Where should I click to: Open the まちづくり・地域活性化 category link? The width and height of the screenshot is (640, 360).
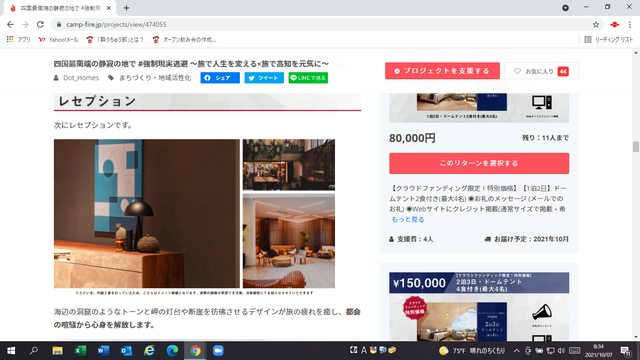pos(155,78)
